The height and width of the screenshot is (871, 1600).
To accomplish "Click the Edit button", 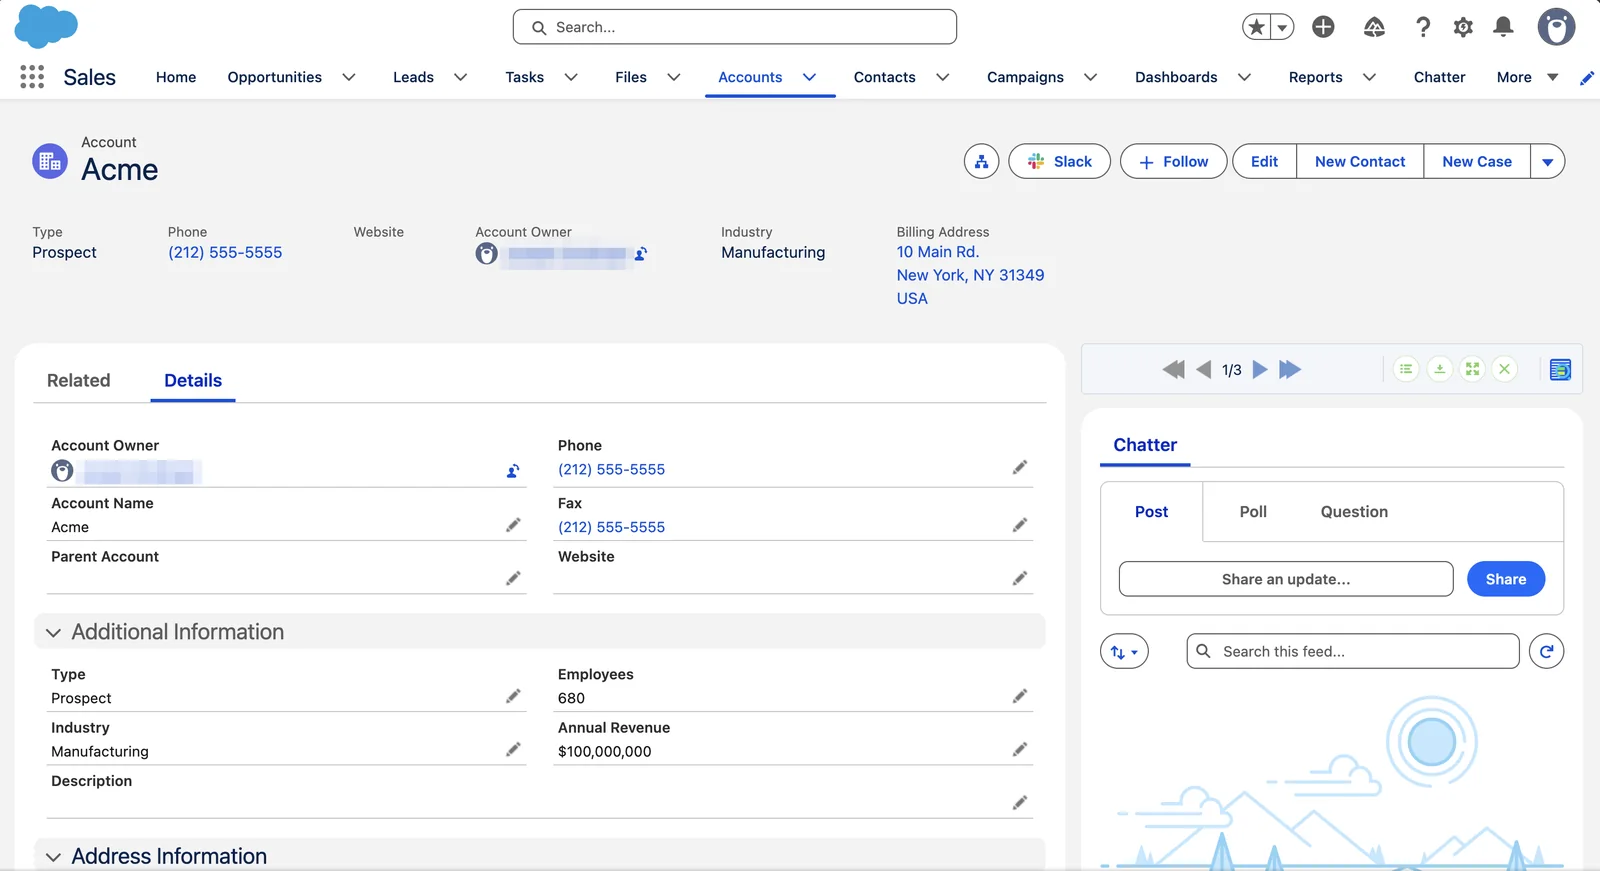I will click(1265, 161).
